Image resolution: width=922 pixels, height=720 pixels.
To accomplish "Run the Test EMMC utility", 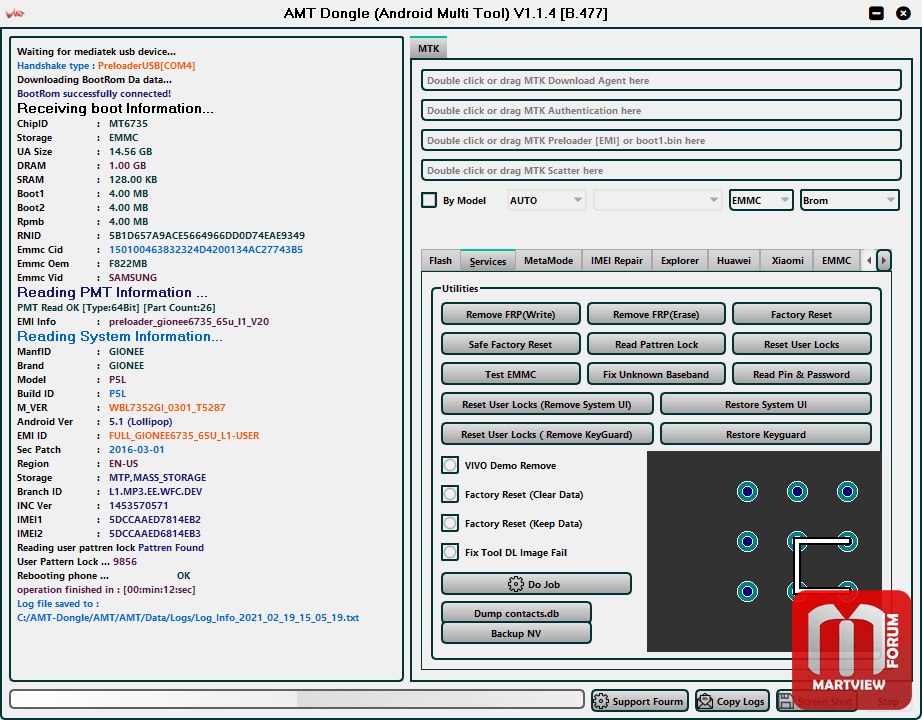I will point(510,374).
